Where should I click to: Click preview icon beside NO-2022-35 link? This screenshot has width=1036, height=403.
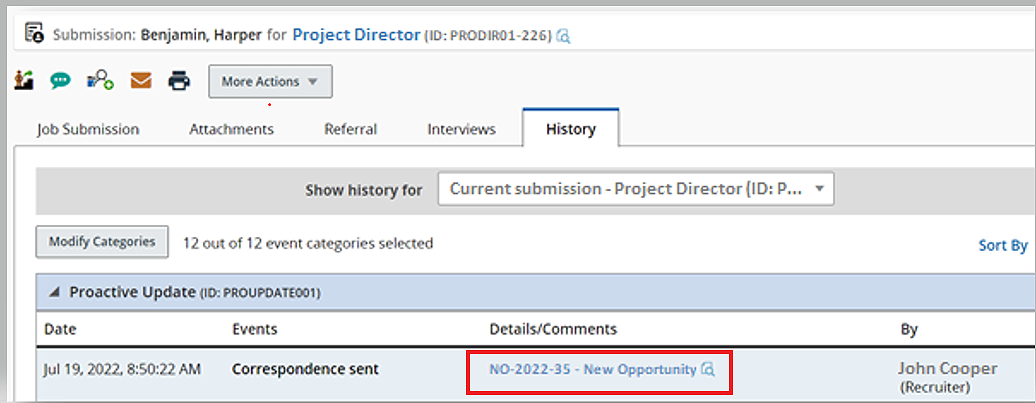[x=708, y=370]
